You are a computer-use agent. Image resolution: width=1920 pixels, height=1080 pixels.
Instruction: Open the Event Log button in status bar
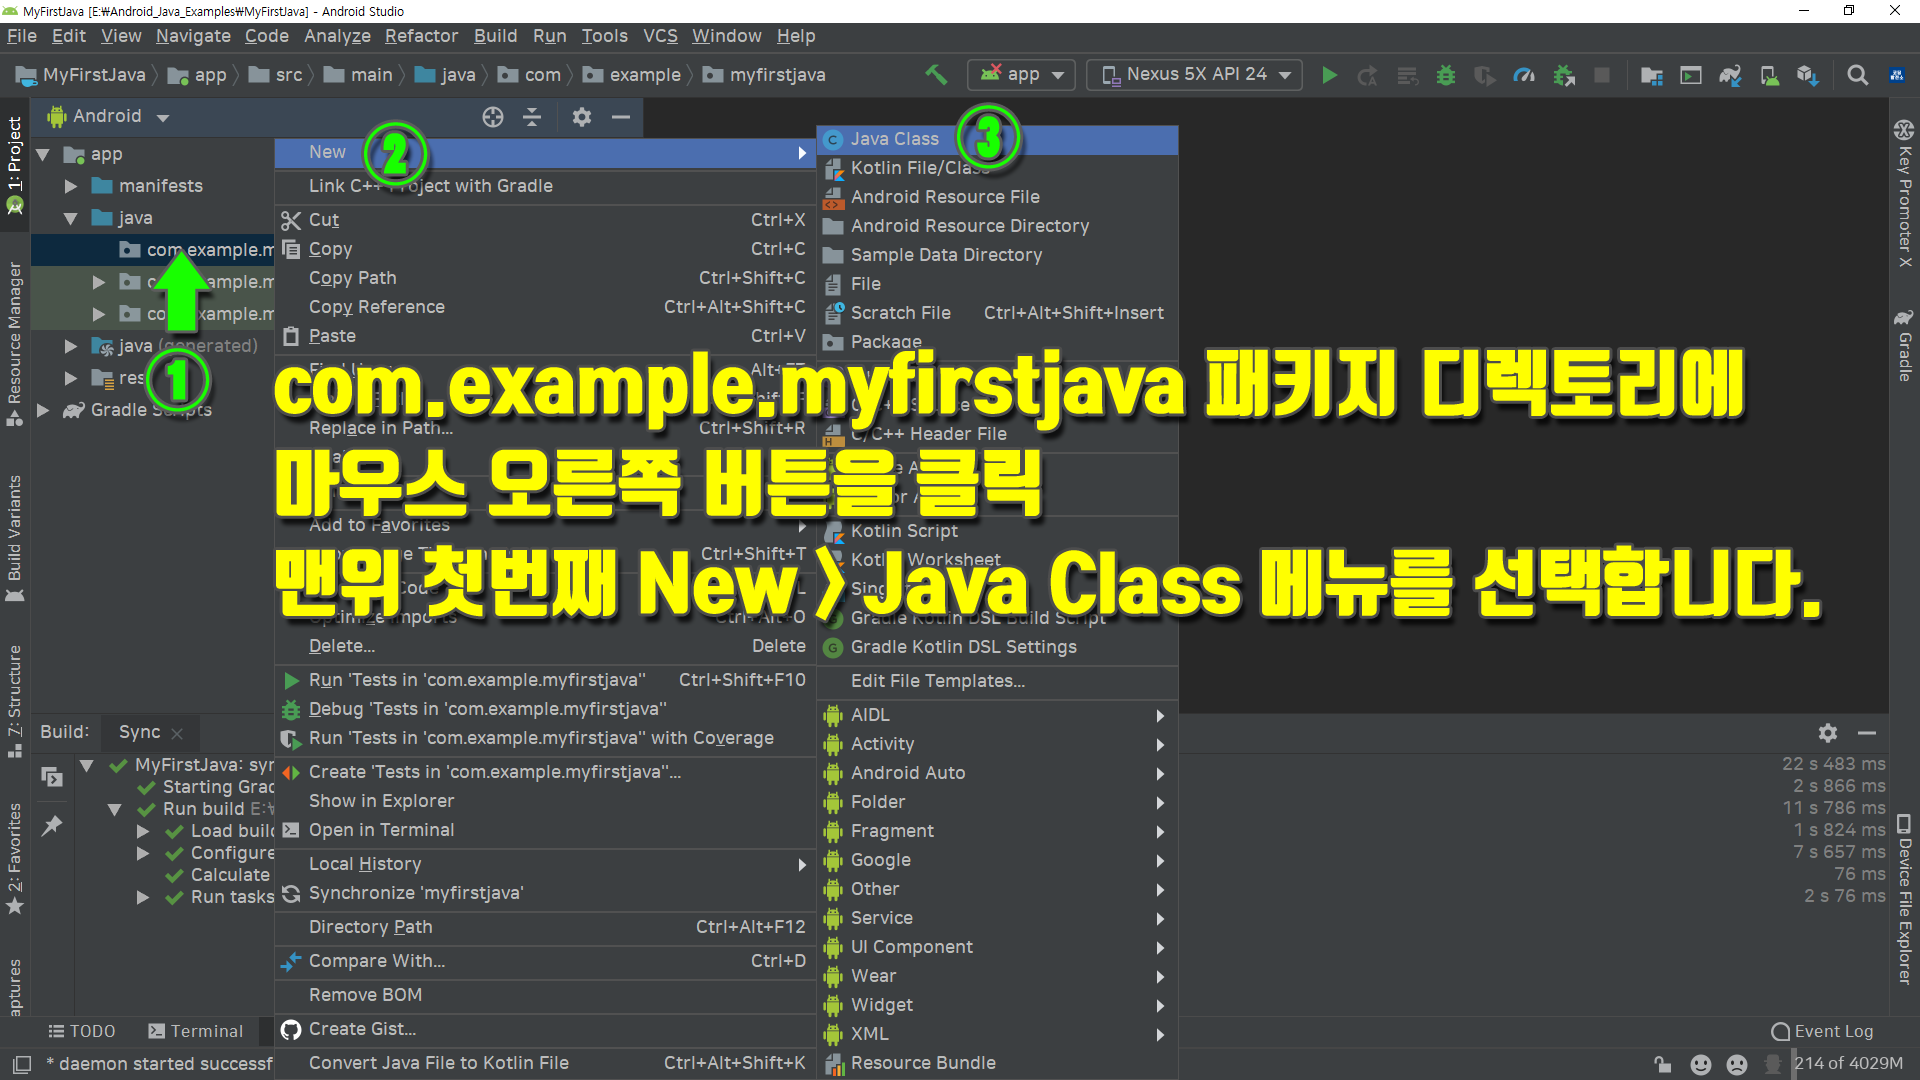1822,1032
